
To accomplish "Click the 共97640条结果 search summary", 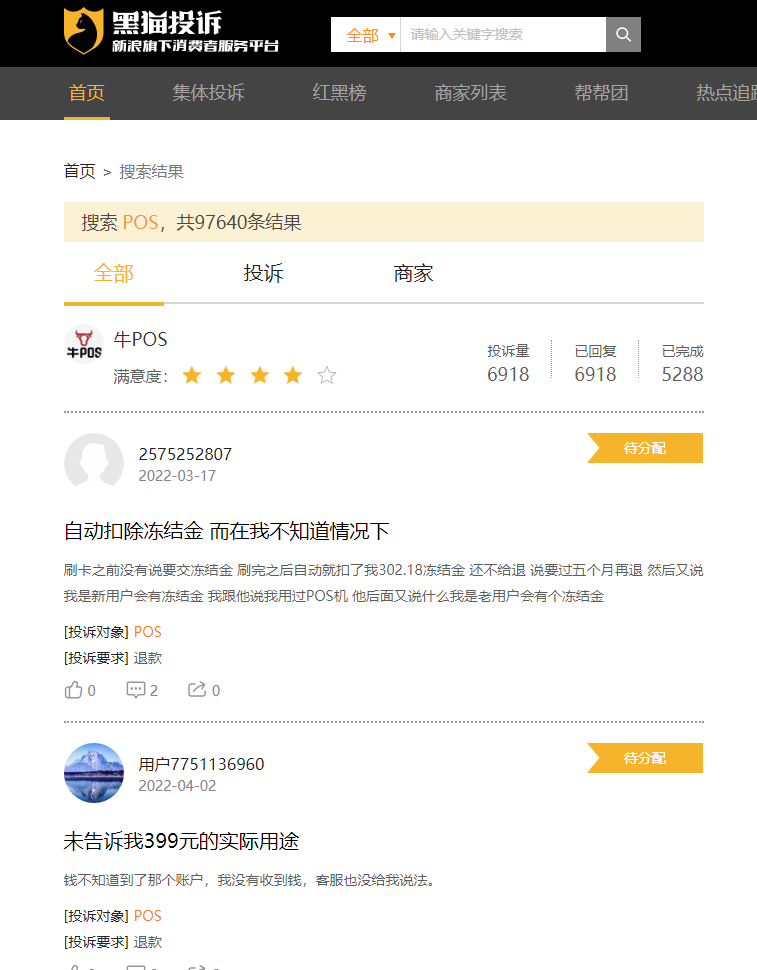I will point(239,222).
